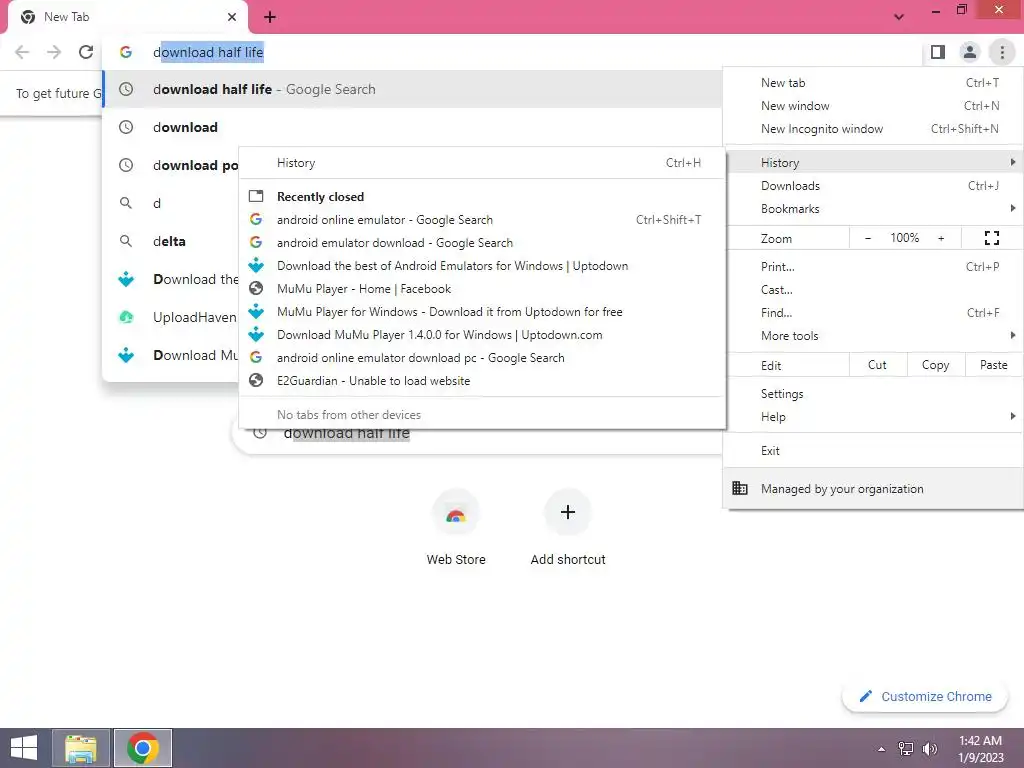This screenshot has height=768, width=1024.
Task: Reopen MuMu Player for Windows Uptodown page
Action: pyautogui.click(x=483, y=312)
